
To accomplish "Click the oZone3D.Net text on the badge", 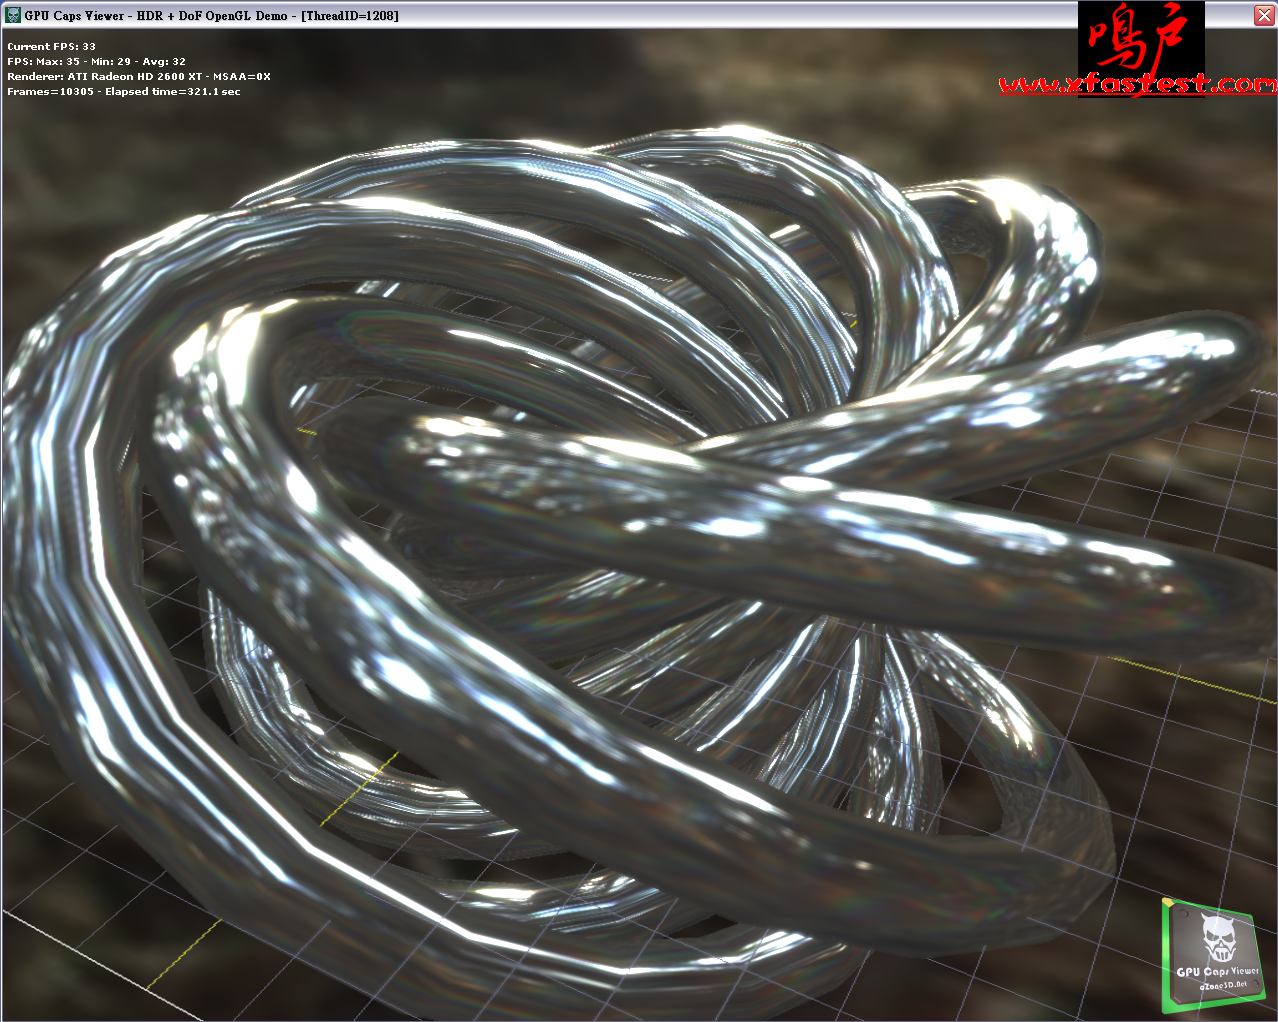I will pos(1223,985).
